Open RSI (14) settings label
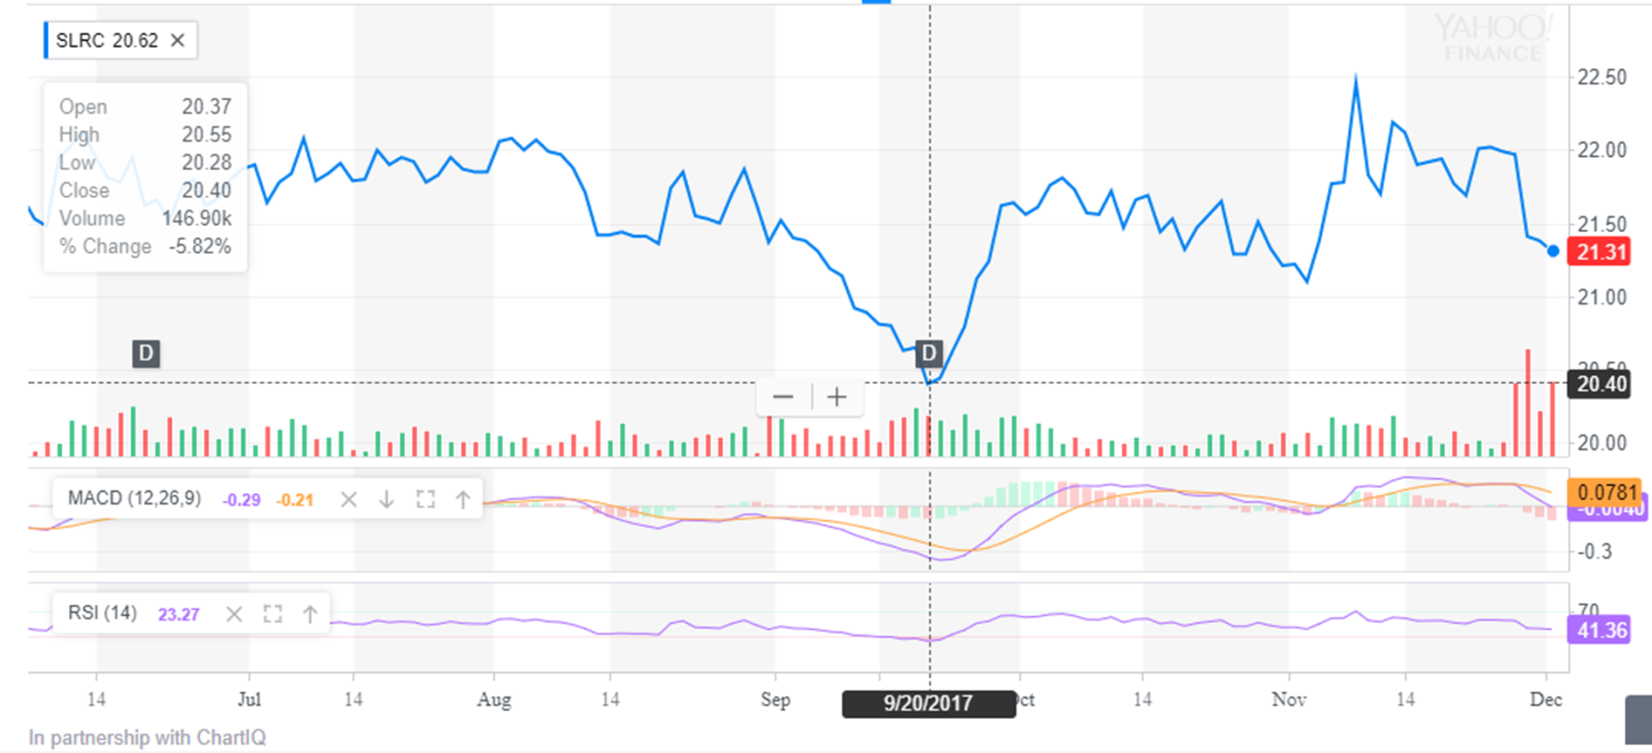Image resolution: width=1652 pixels, height=753 pixels. 102,613
